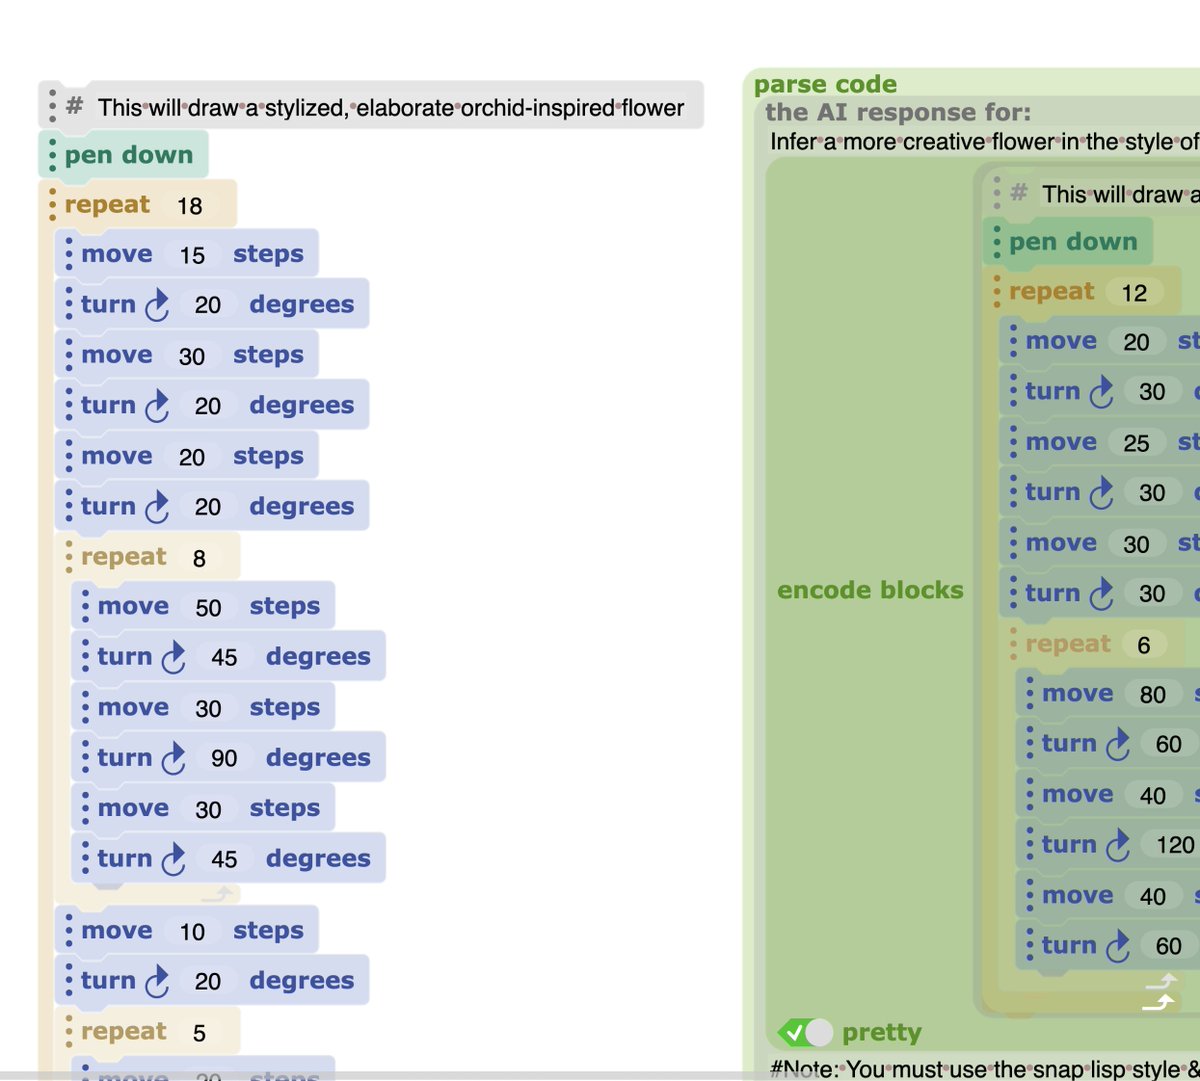This screenshot has width=1200, height=1081.
Task: Edit the 120 degrees turn value
Action: point(1174,845)
